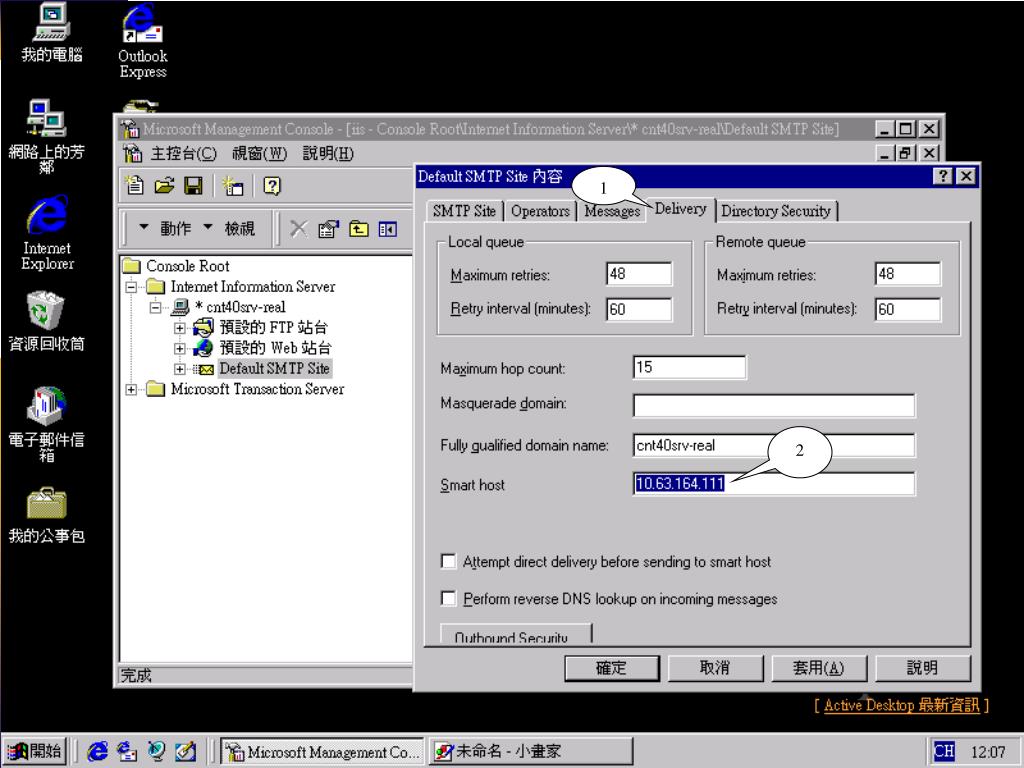Launch Outlook Express desktop shortcut

pos(142,40)
